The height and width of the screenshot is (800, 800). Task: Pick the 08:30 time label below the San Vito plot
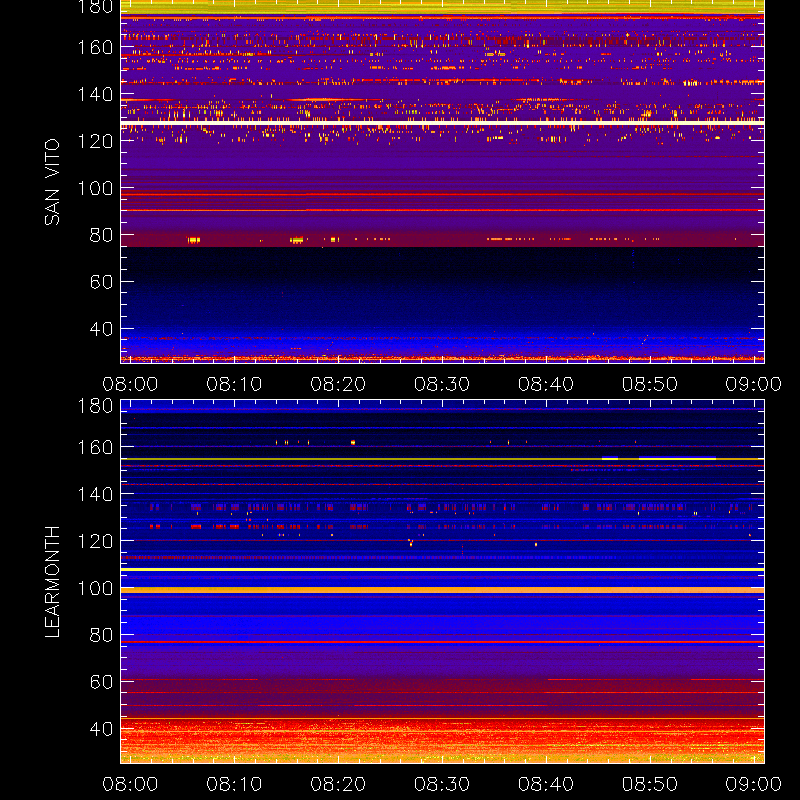[442, 384]
